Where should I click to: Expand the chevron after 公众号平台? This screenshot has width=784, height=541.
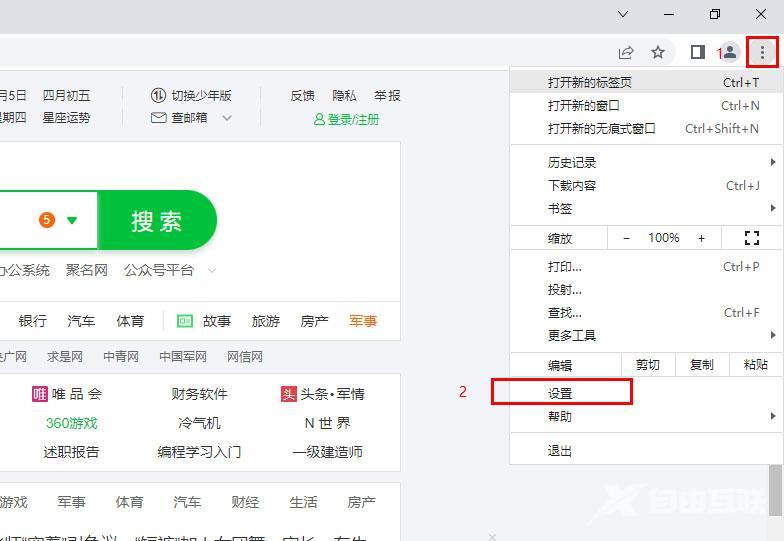pos(212,270)
